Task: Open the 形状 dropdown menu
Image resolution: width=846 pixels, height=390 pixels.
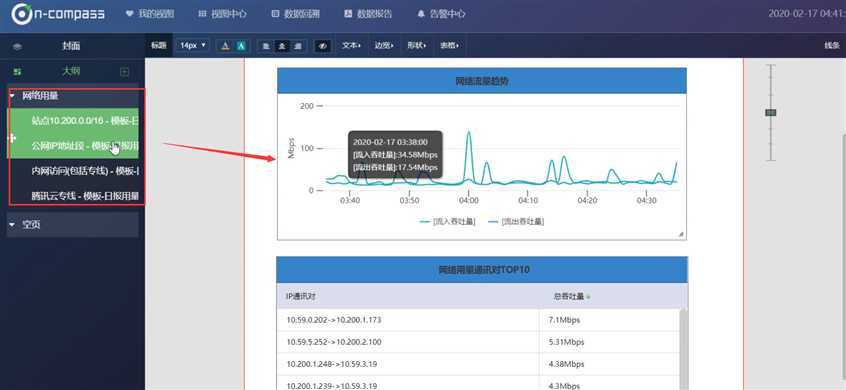Action: (x=416, y=46)
